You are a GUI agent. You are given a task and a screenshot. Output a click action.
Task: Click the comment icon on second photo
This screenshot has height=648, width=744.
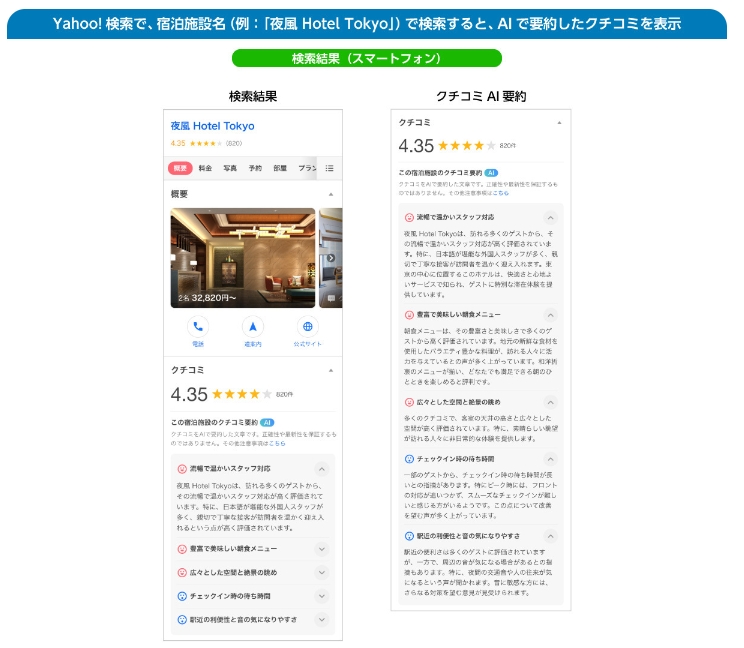[x=331, y=298]
